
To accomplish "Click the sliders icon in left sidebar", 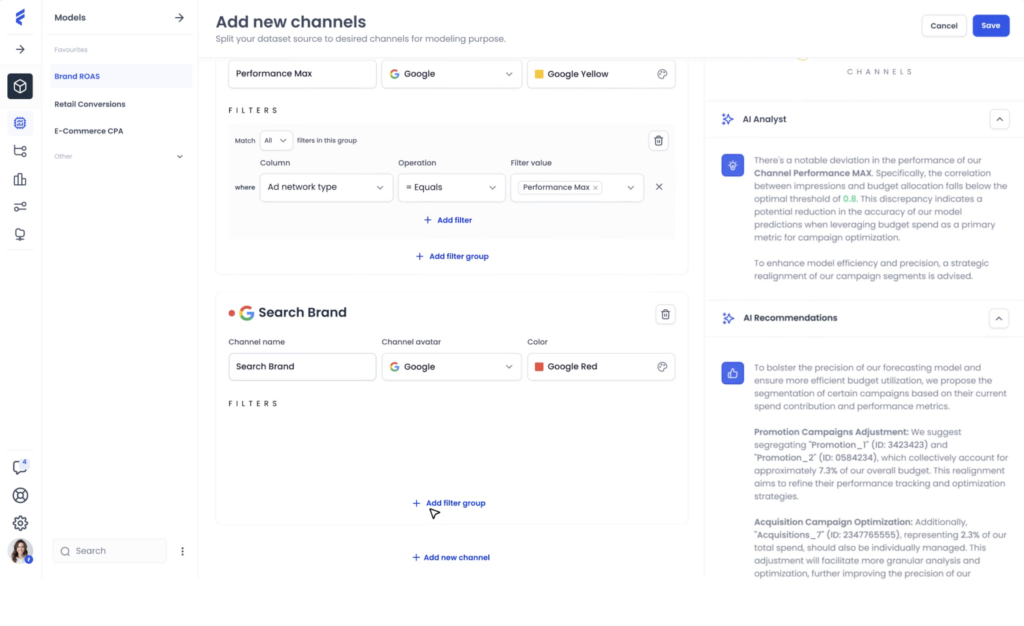I will [20, 207].
